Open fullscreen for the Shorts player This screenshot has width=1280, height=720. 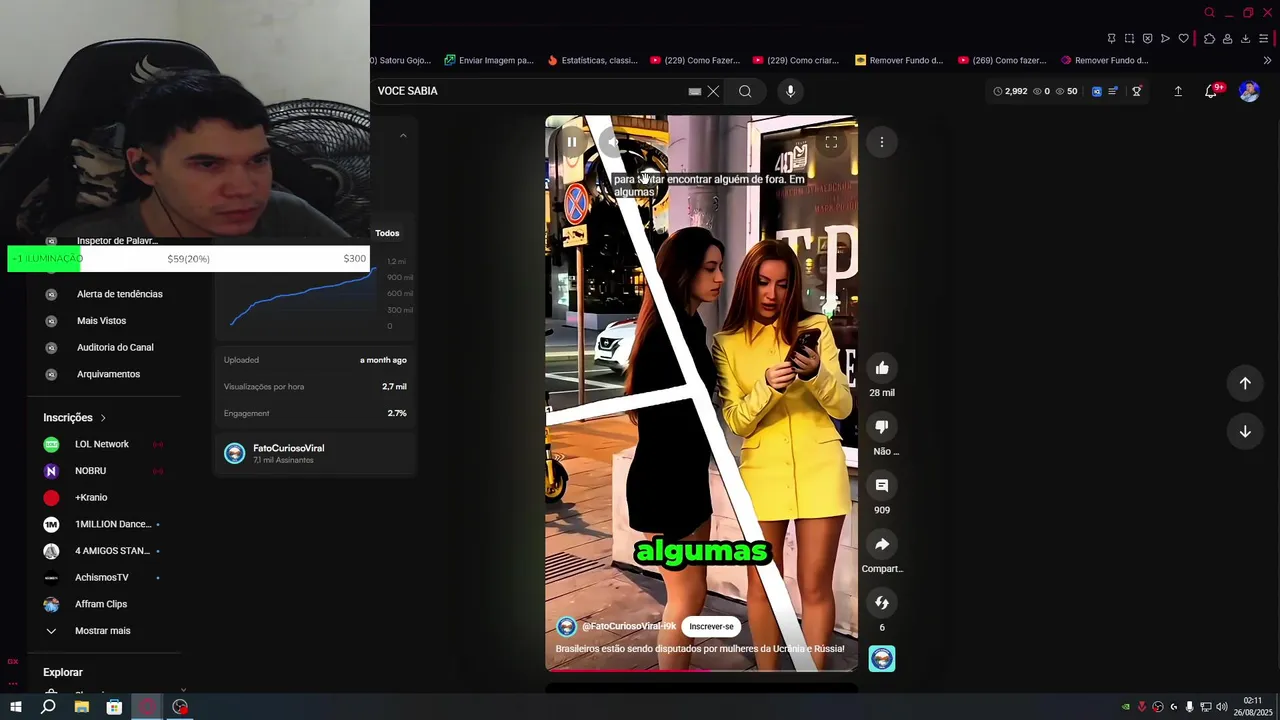click(831, 142)
